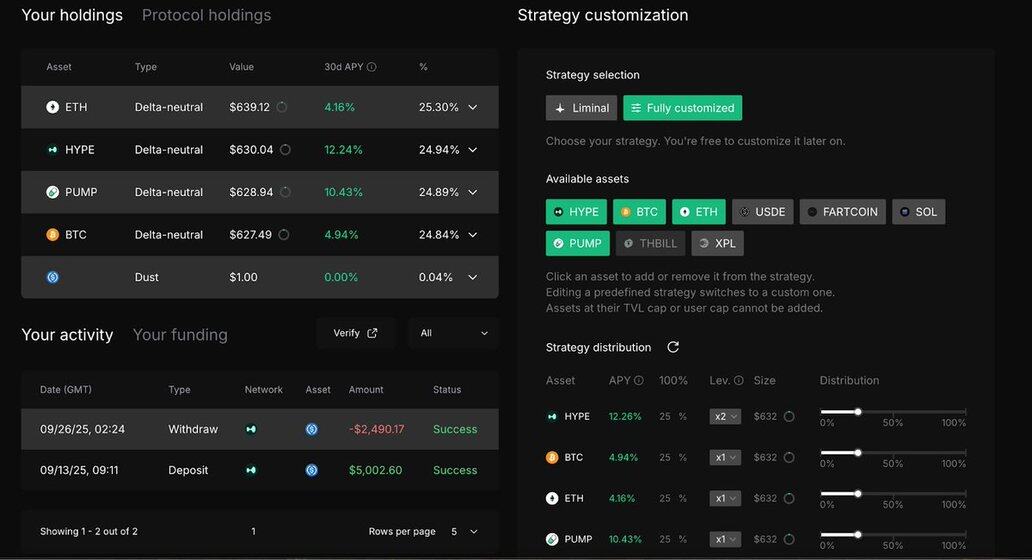Image resolution: width=1032 pixels, height=560 pixels.
Task: Click the 30d APY info icon
Action: (372, 67)
